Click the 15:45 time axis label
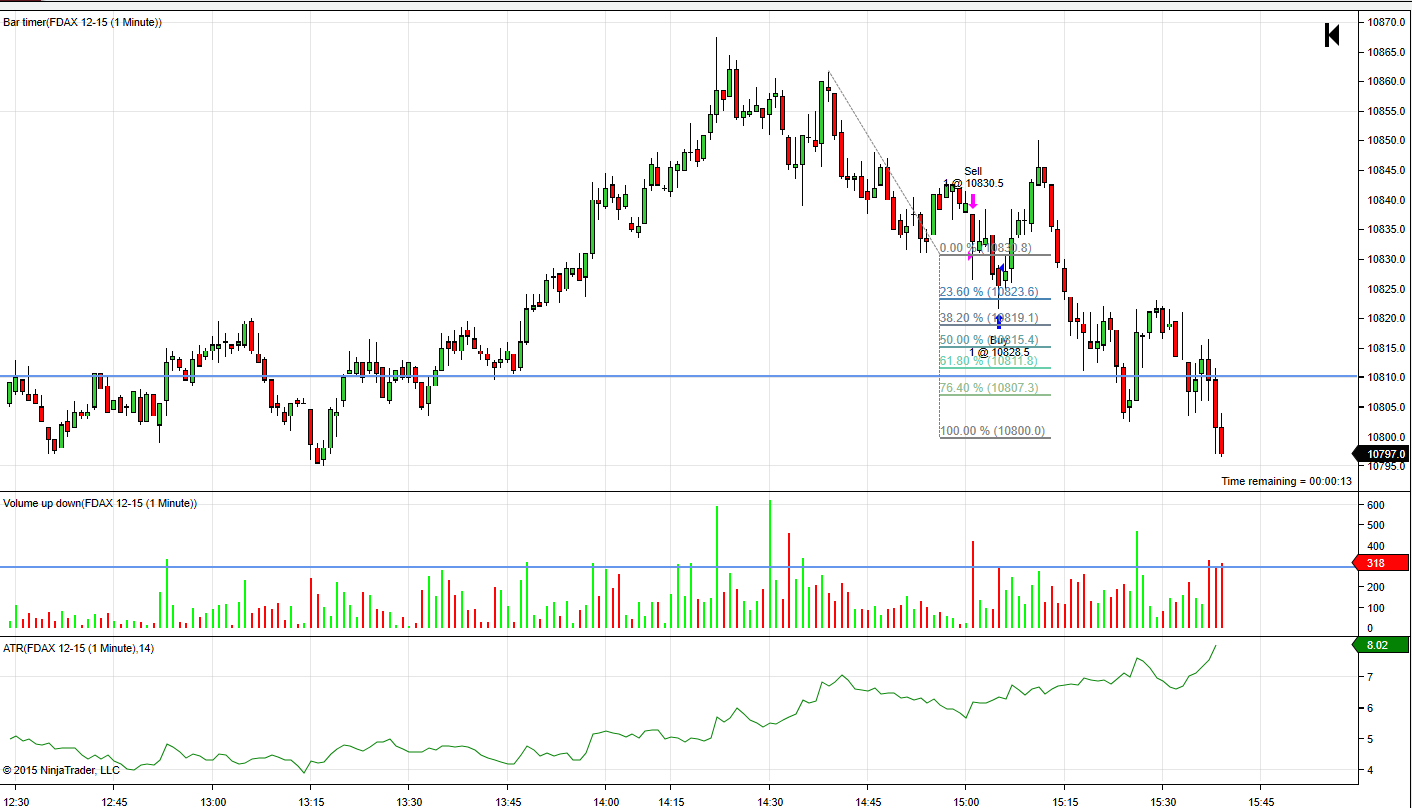 pyautogui.click(x=1261, y=802)
